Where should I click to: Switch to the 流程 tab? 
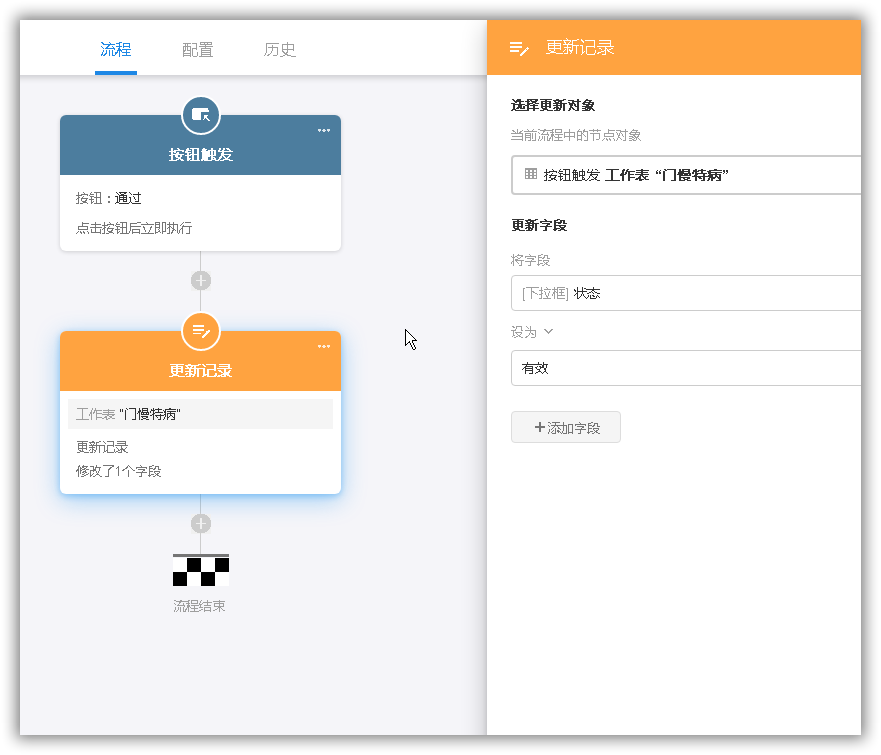click(x=116, y=50)
